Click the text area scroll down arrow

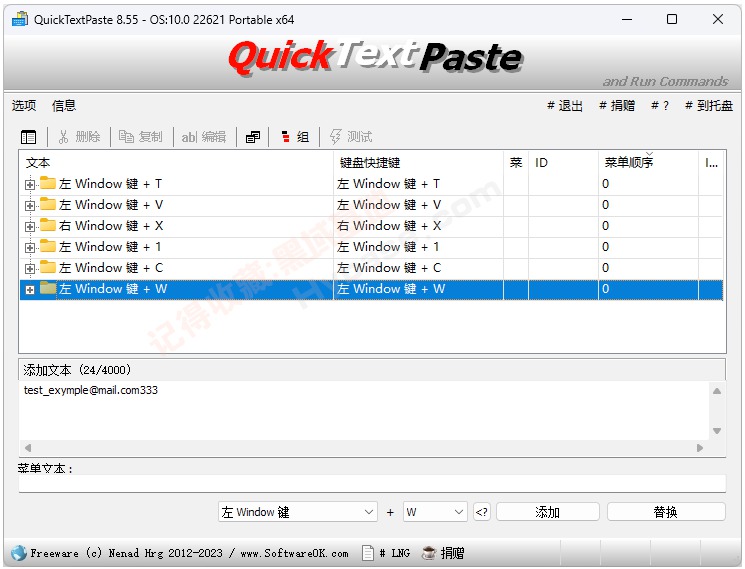point(717,431)
